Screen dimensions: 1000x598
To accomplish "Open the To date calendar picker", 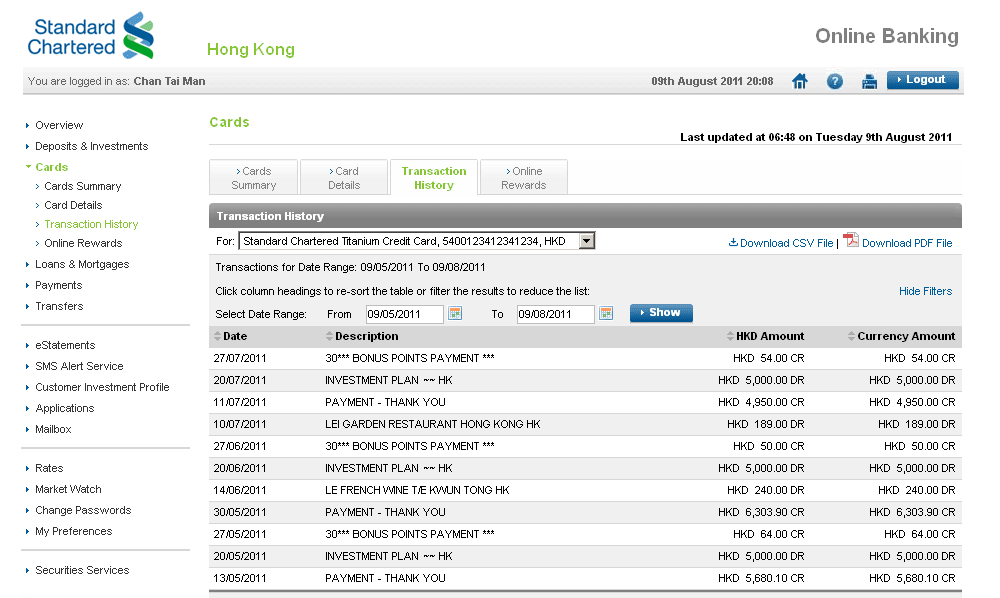I will coord(606,313).
